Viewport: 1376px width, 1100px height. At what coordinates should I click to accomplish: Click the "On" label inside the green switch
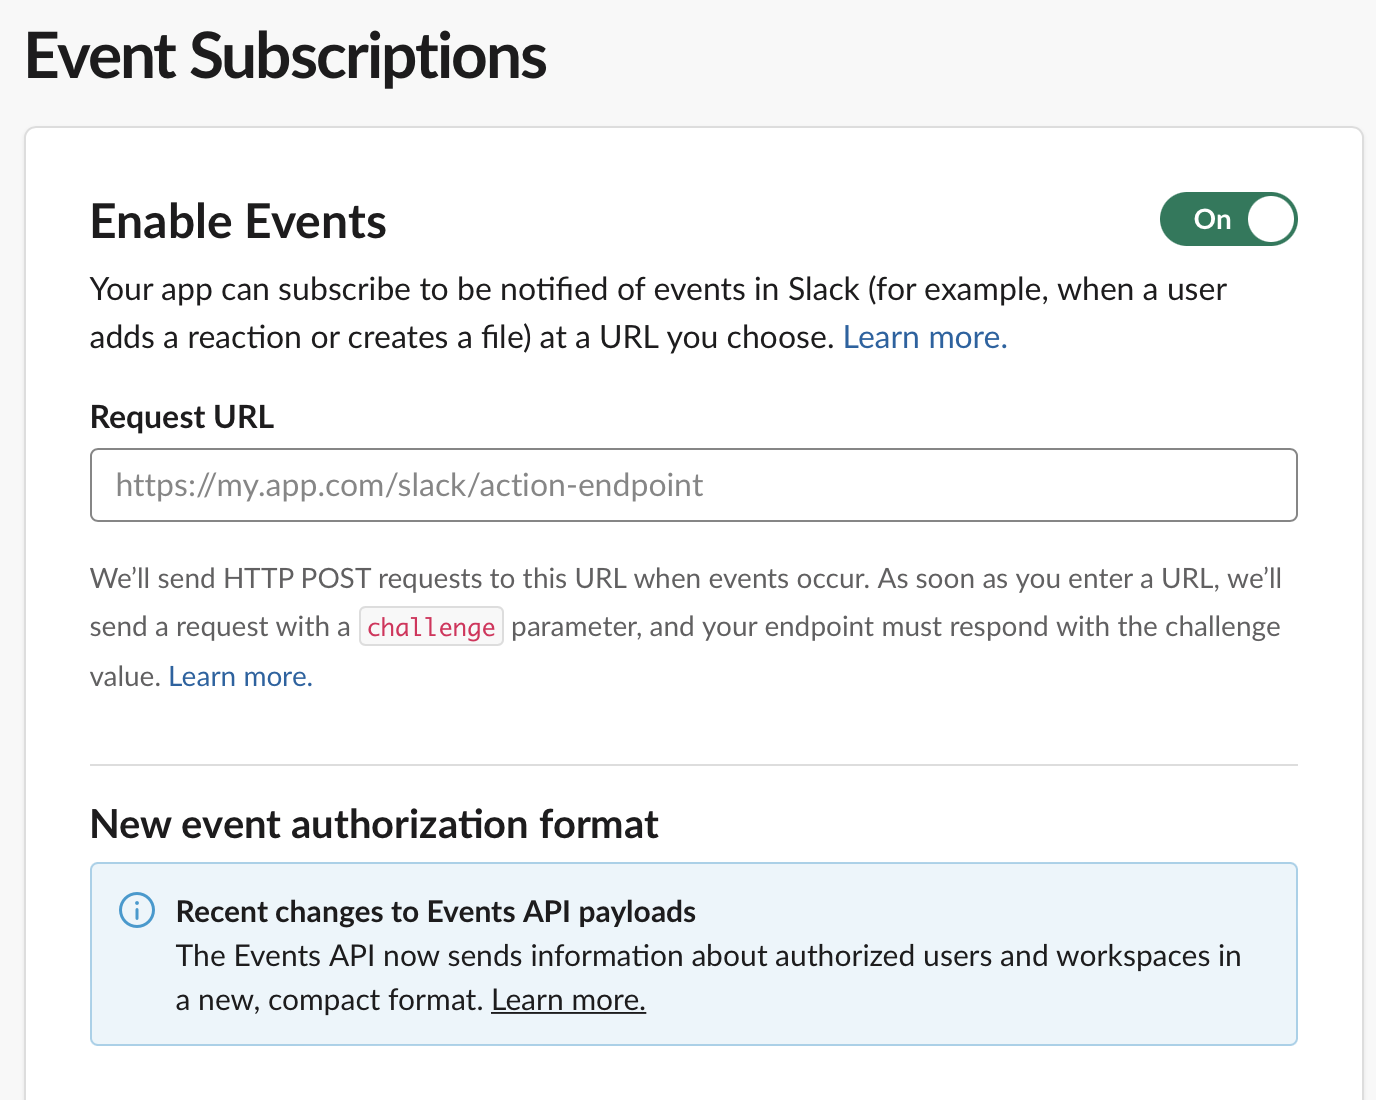point(1212,219)
